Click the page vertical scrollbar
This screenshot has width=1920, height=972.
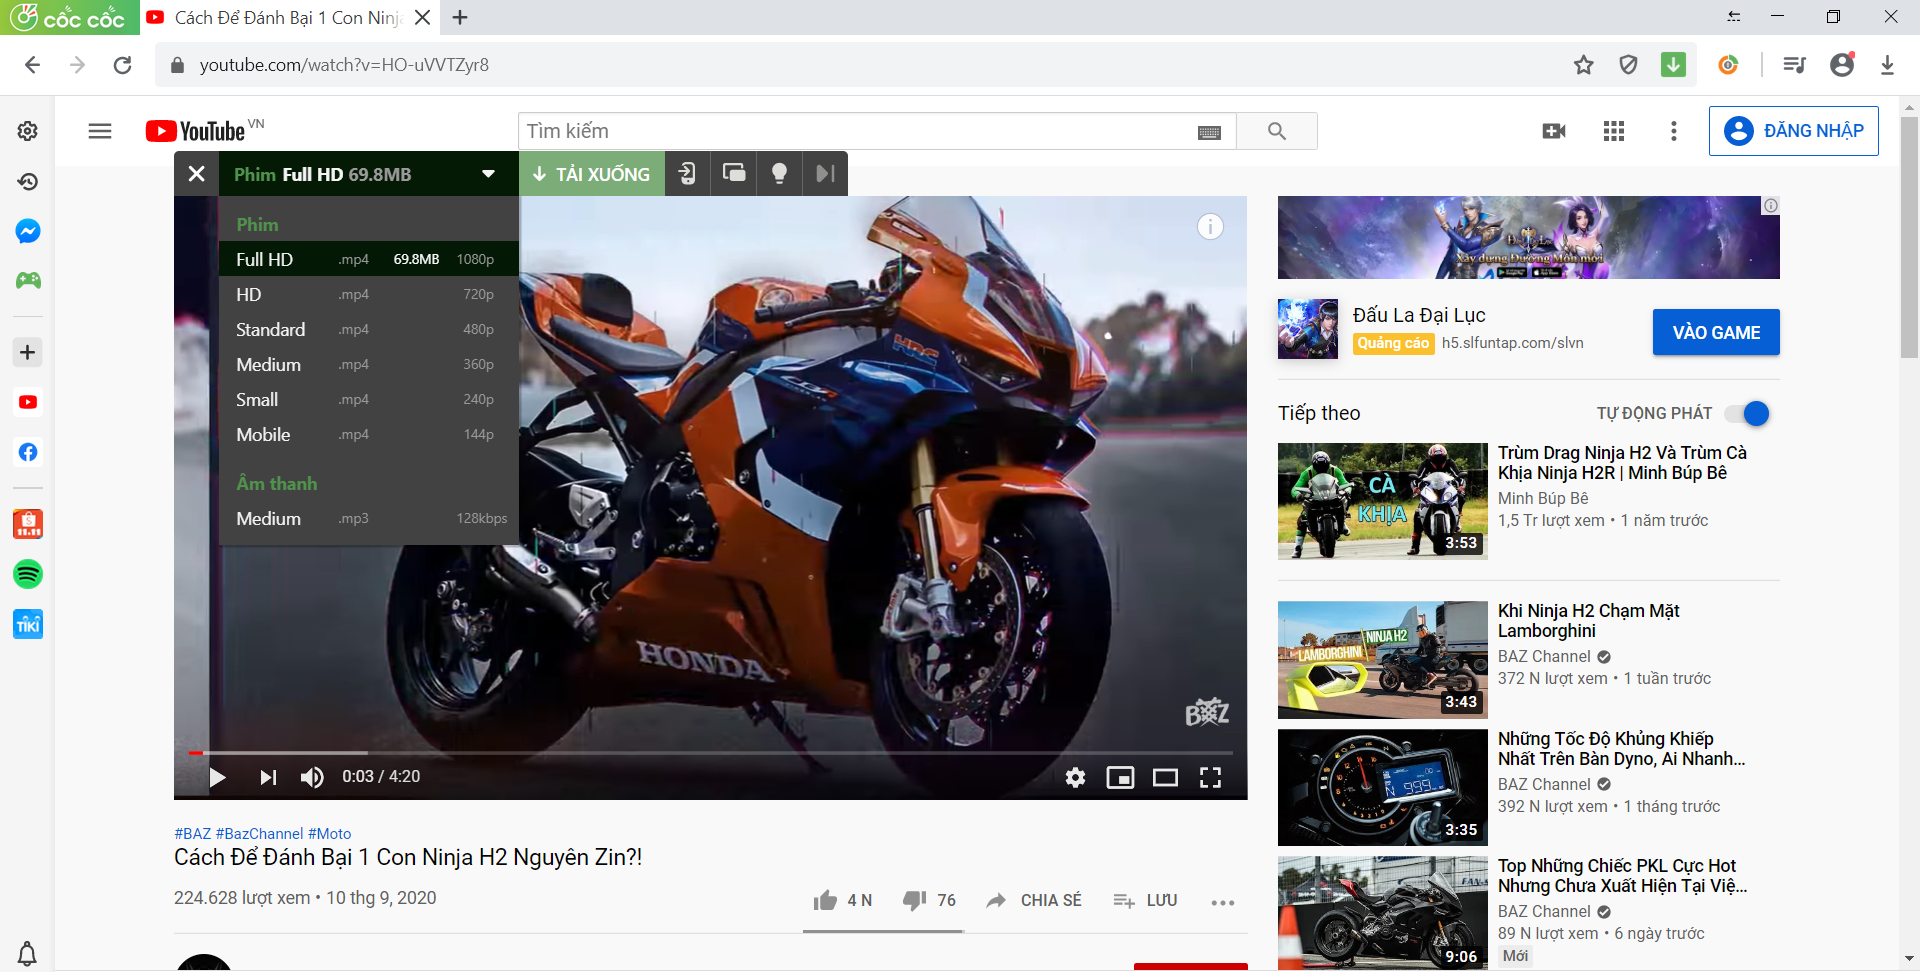click(x=1909, y=238)
